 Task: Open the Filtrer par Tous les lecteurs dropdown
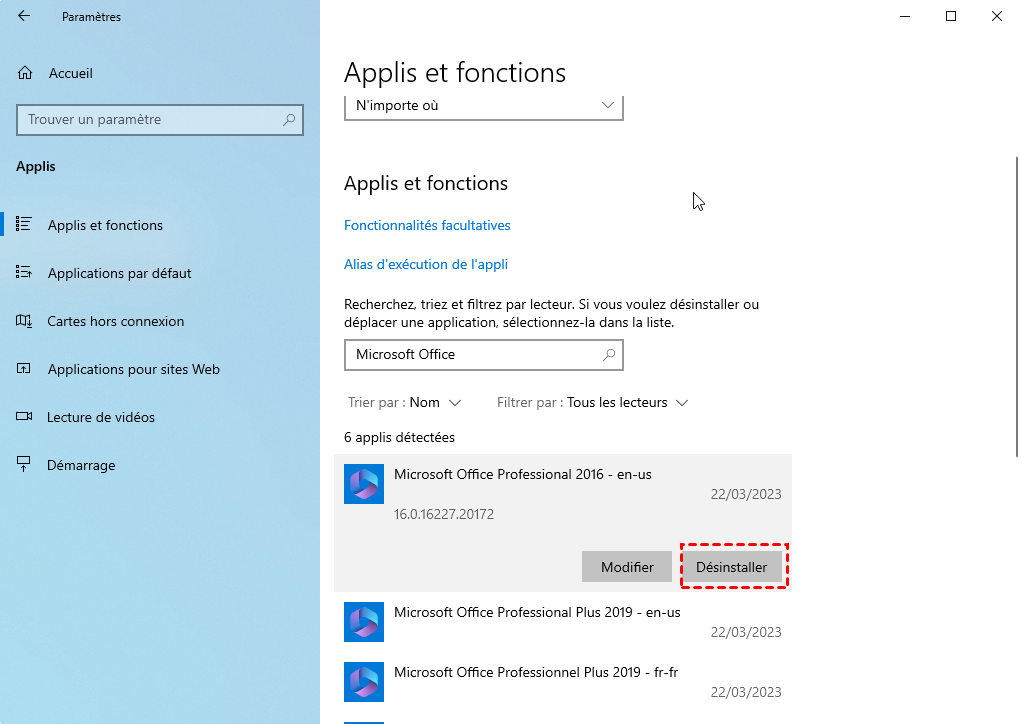click(x=628, y=403)
